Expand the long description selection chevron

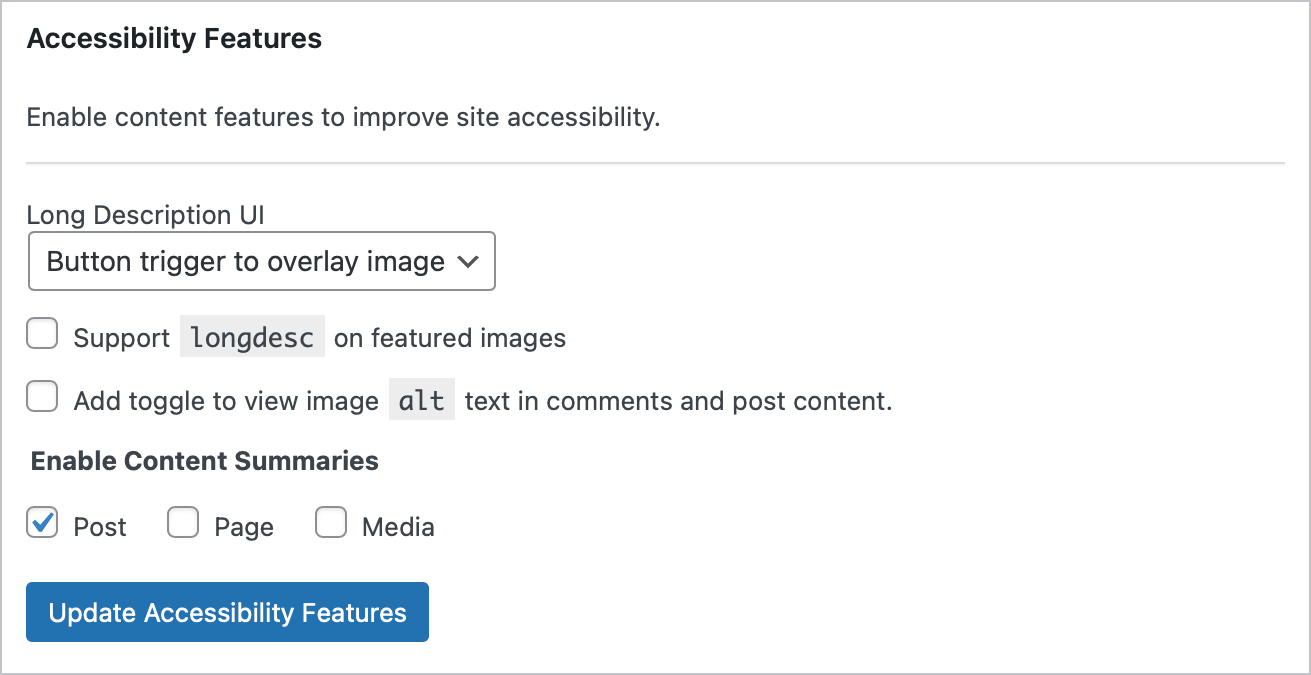pyautogui.click(x=468, y=261)
